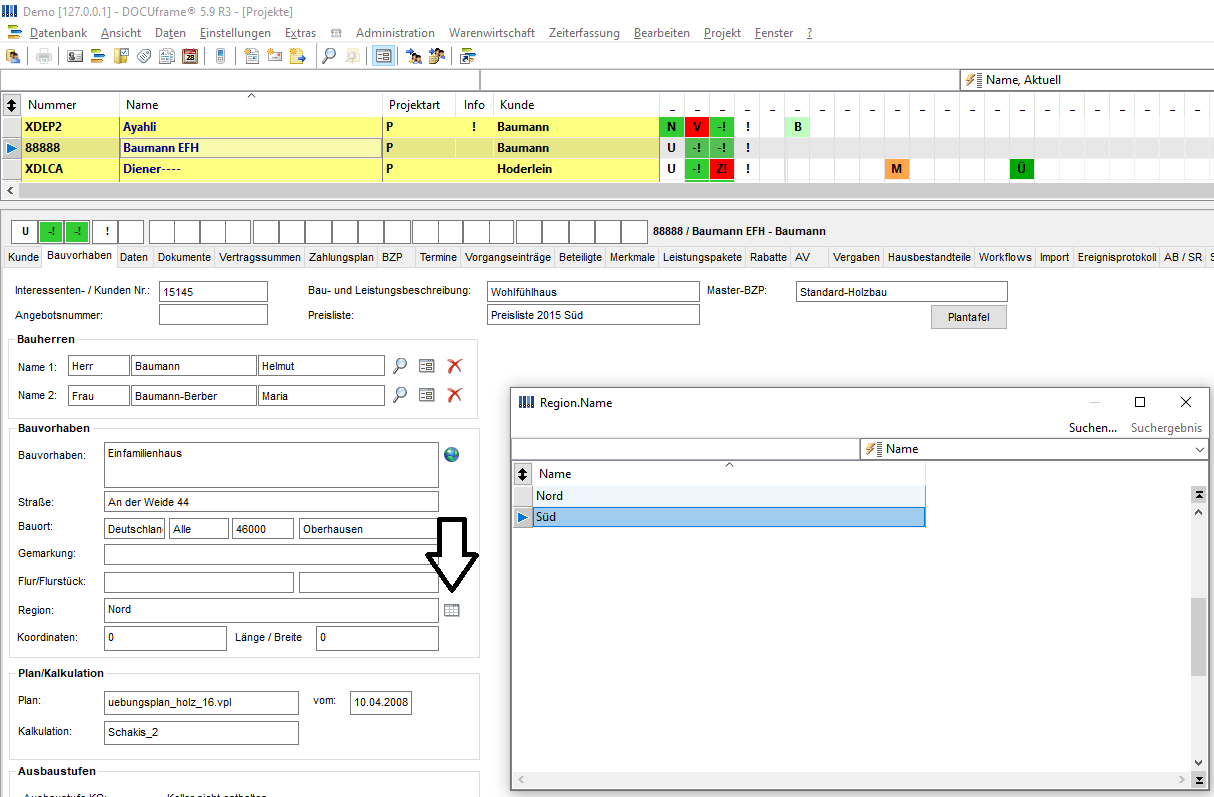Viewport: 1214px width, 797px height.
Task: Toggle the form view toolbar button
Action: point(383,56)
